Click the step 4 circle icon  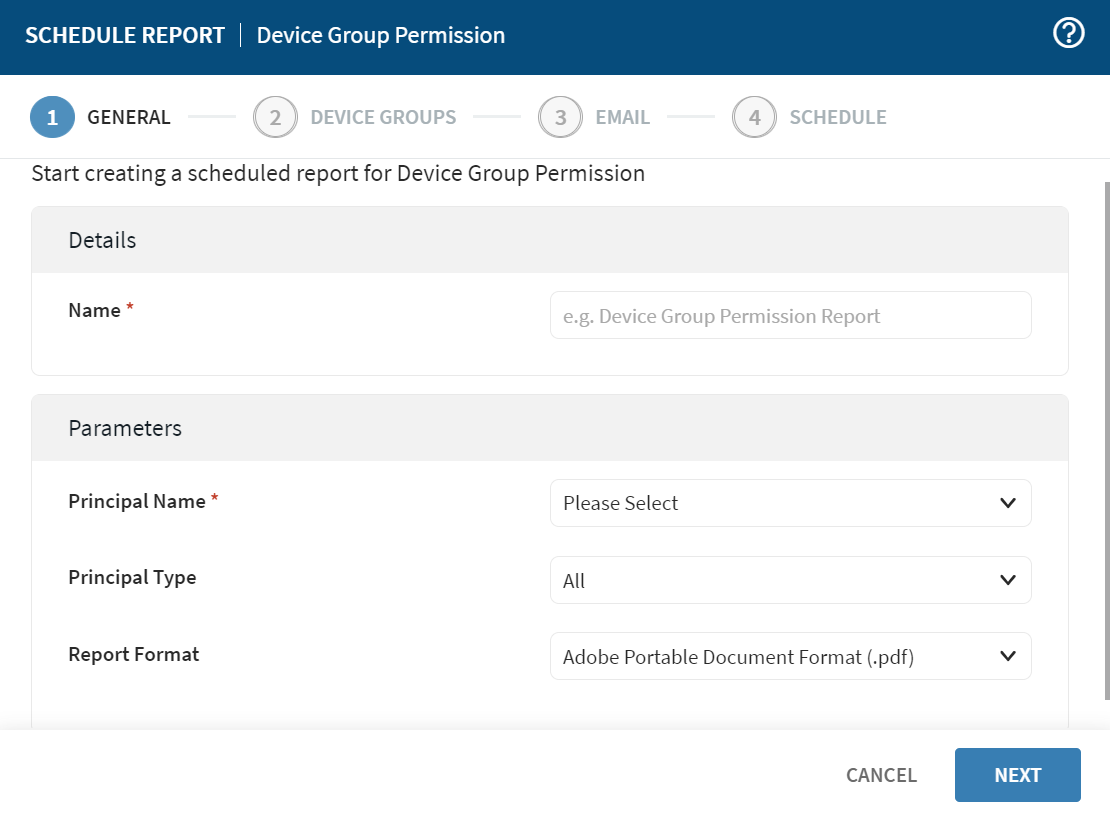pyautogui.click(x=754, y=117)
